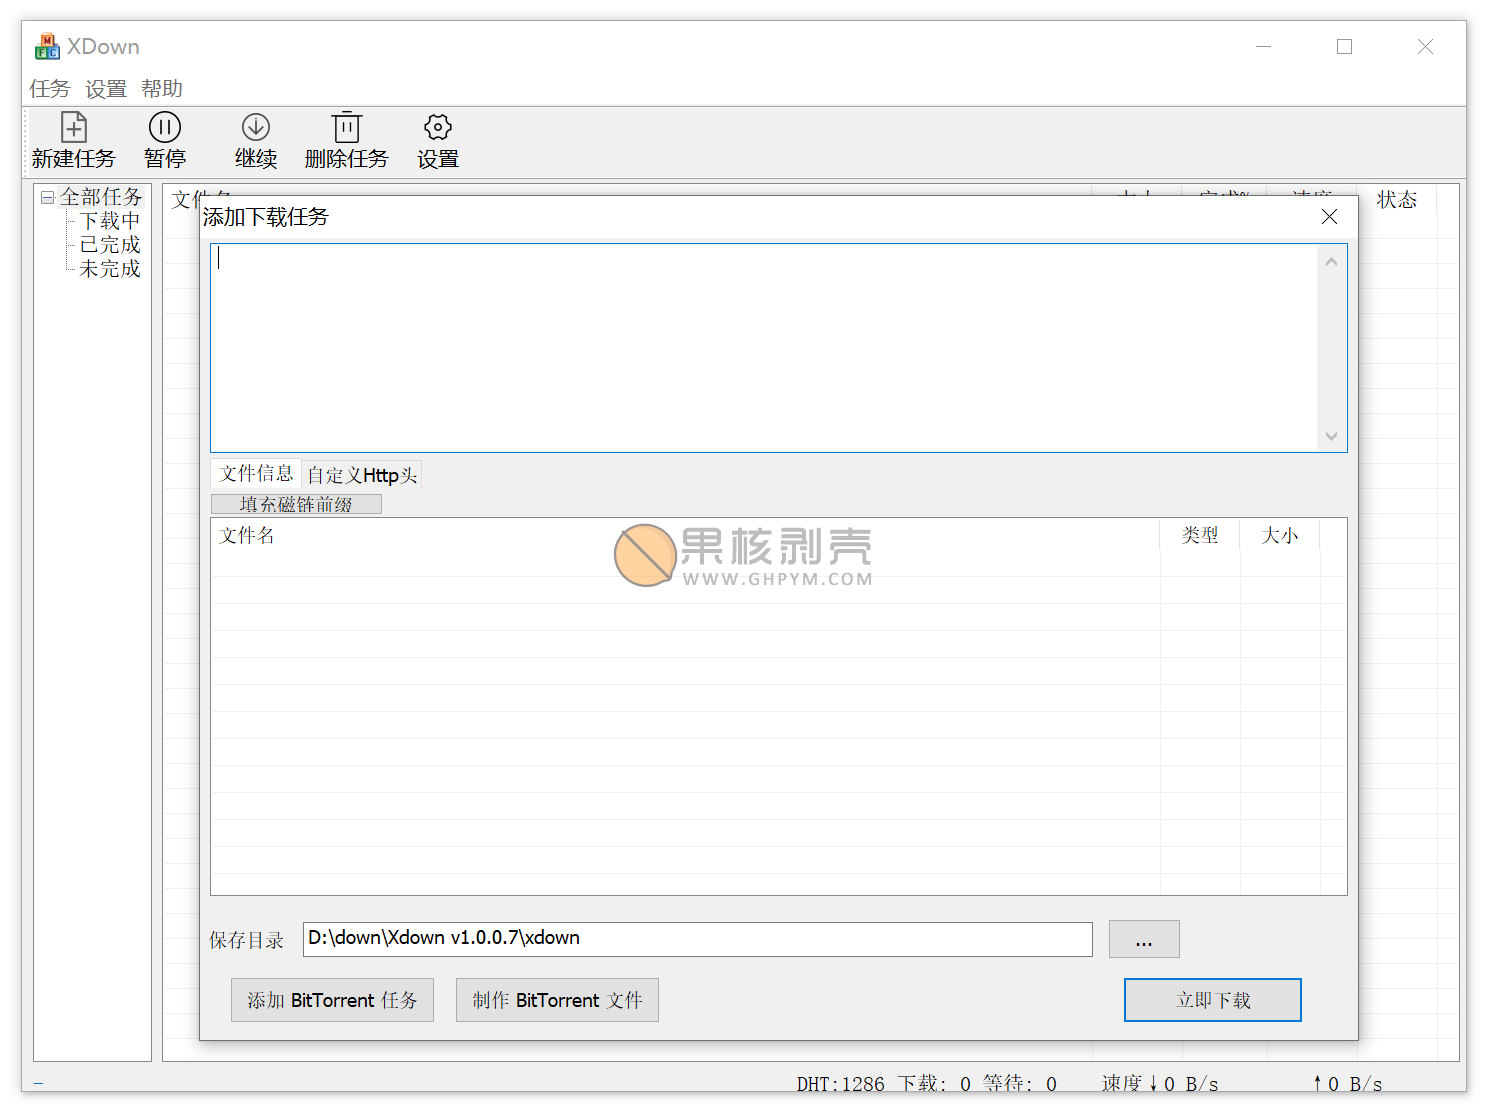Select 已完成 in the task tree

coord(110,245)
